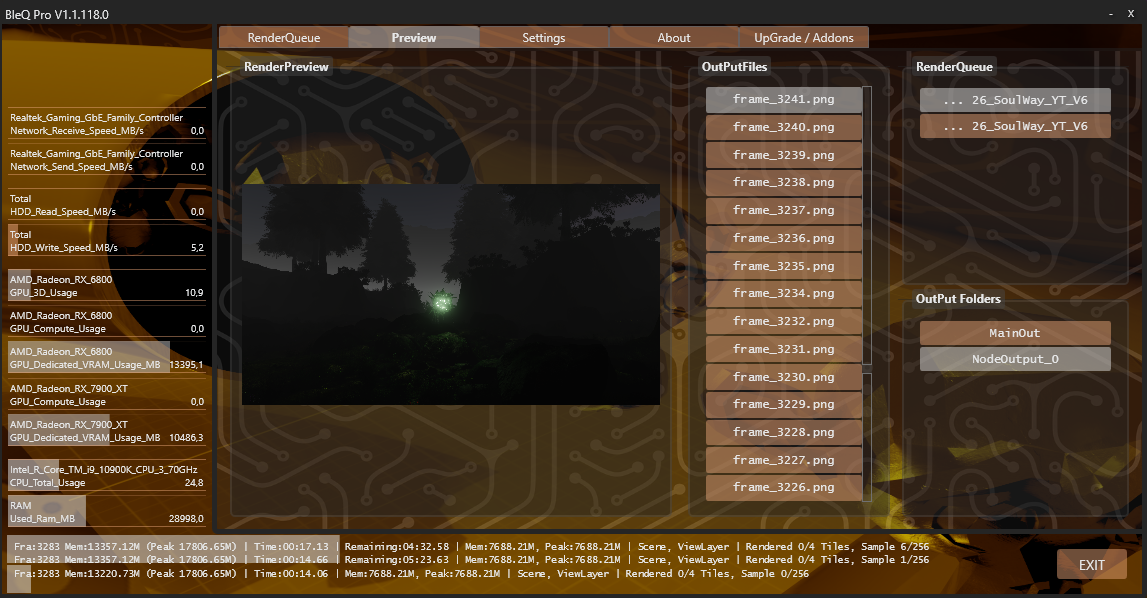Select frame_3232.png output file
Viewport: 1147px width, 598px height.
coord(783,321)
